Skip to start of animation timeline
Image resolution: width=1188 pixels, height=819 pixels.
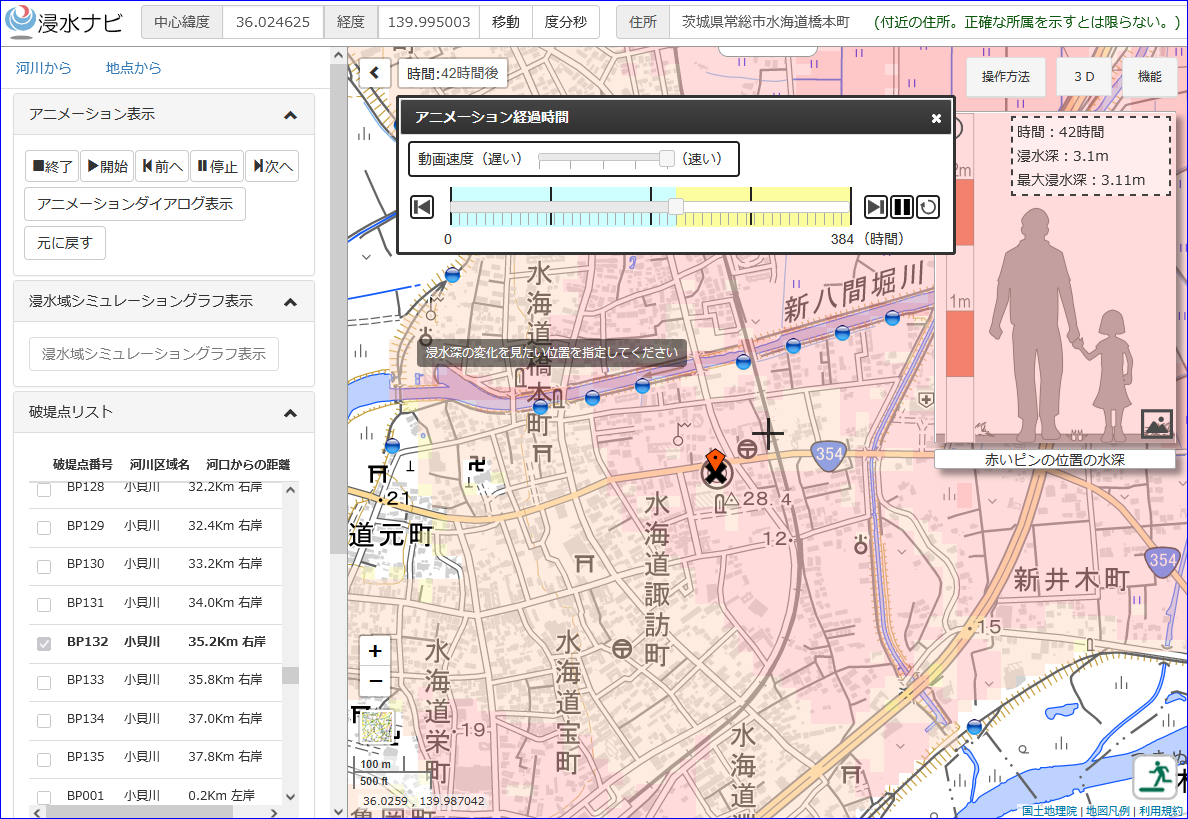[421, 207]
